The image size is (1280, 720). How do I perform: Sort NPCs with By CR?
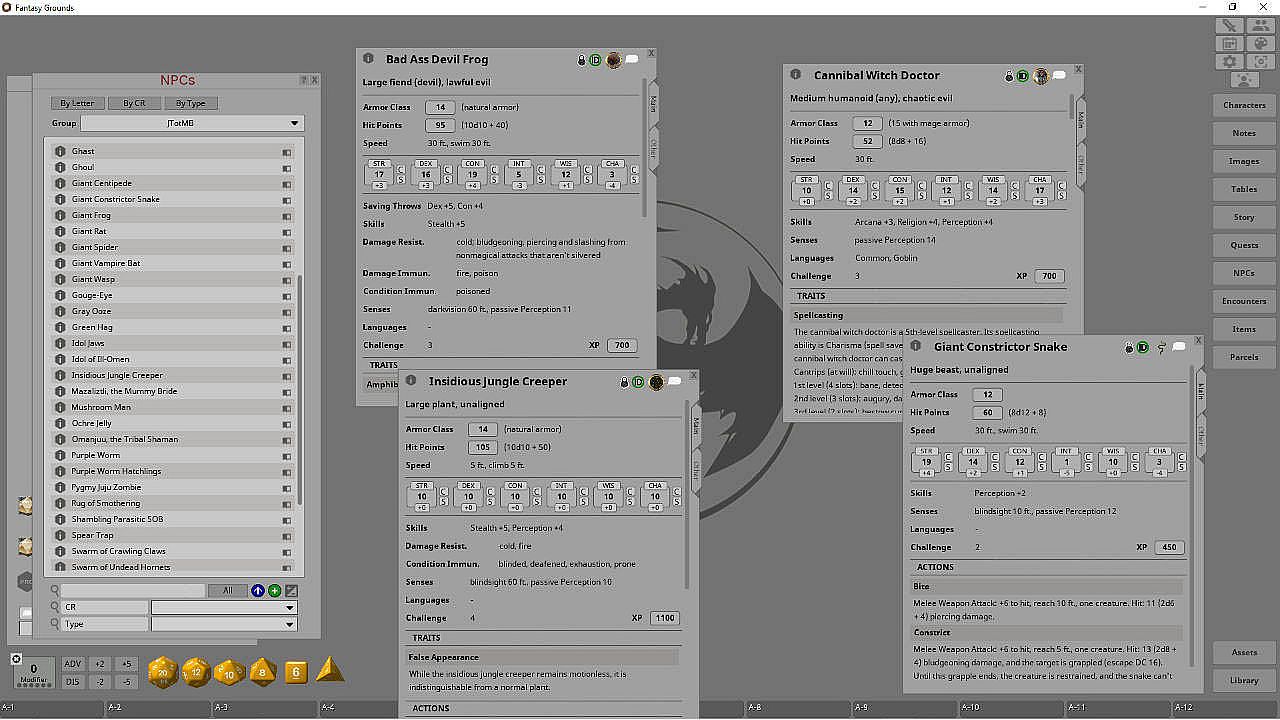pyautogui.click(x=134, y=103)
